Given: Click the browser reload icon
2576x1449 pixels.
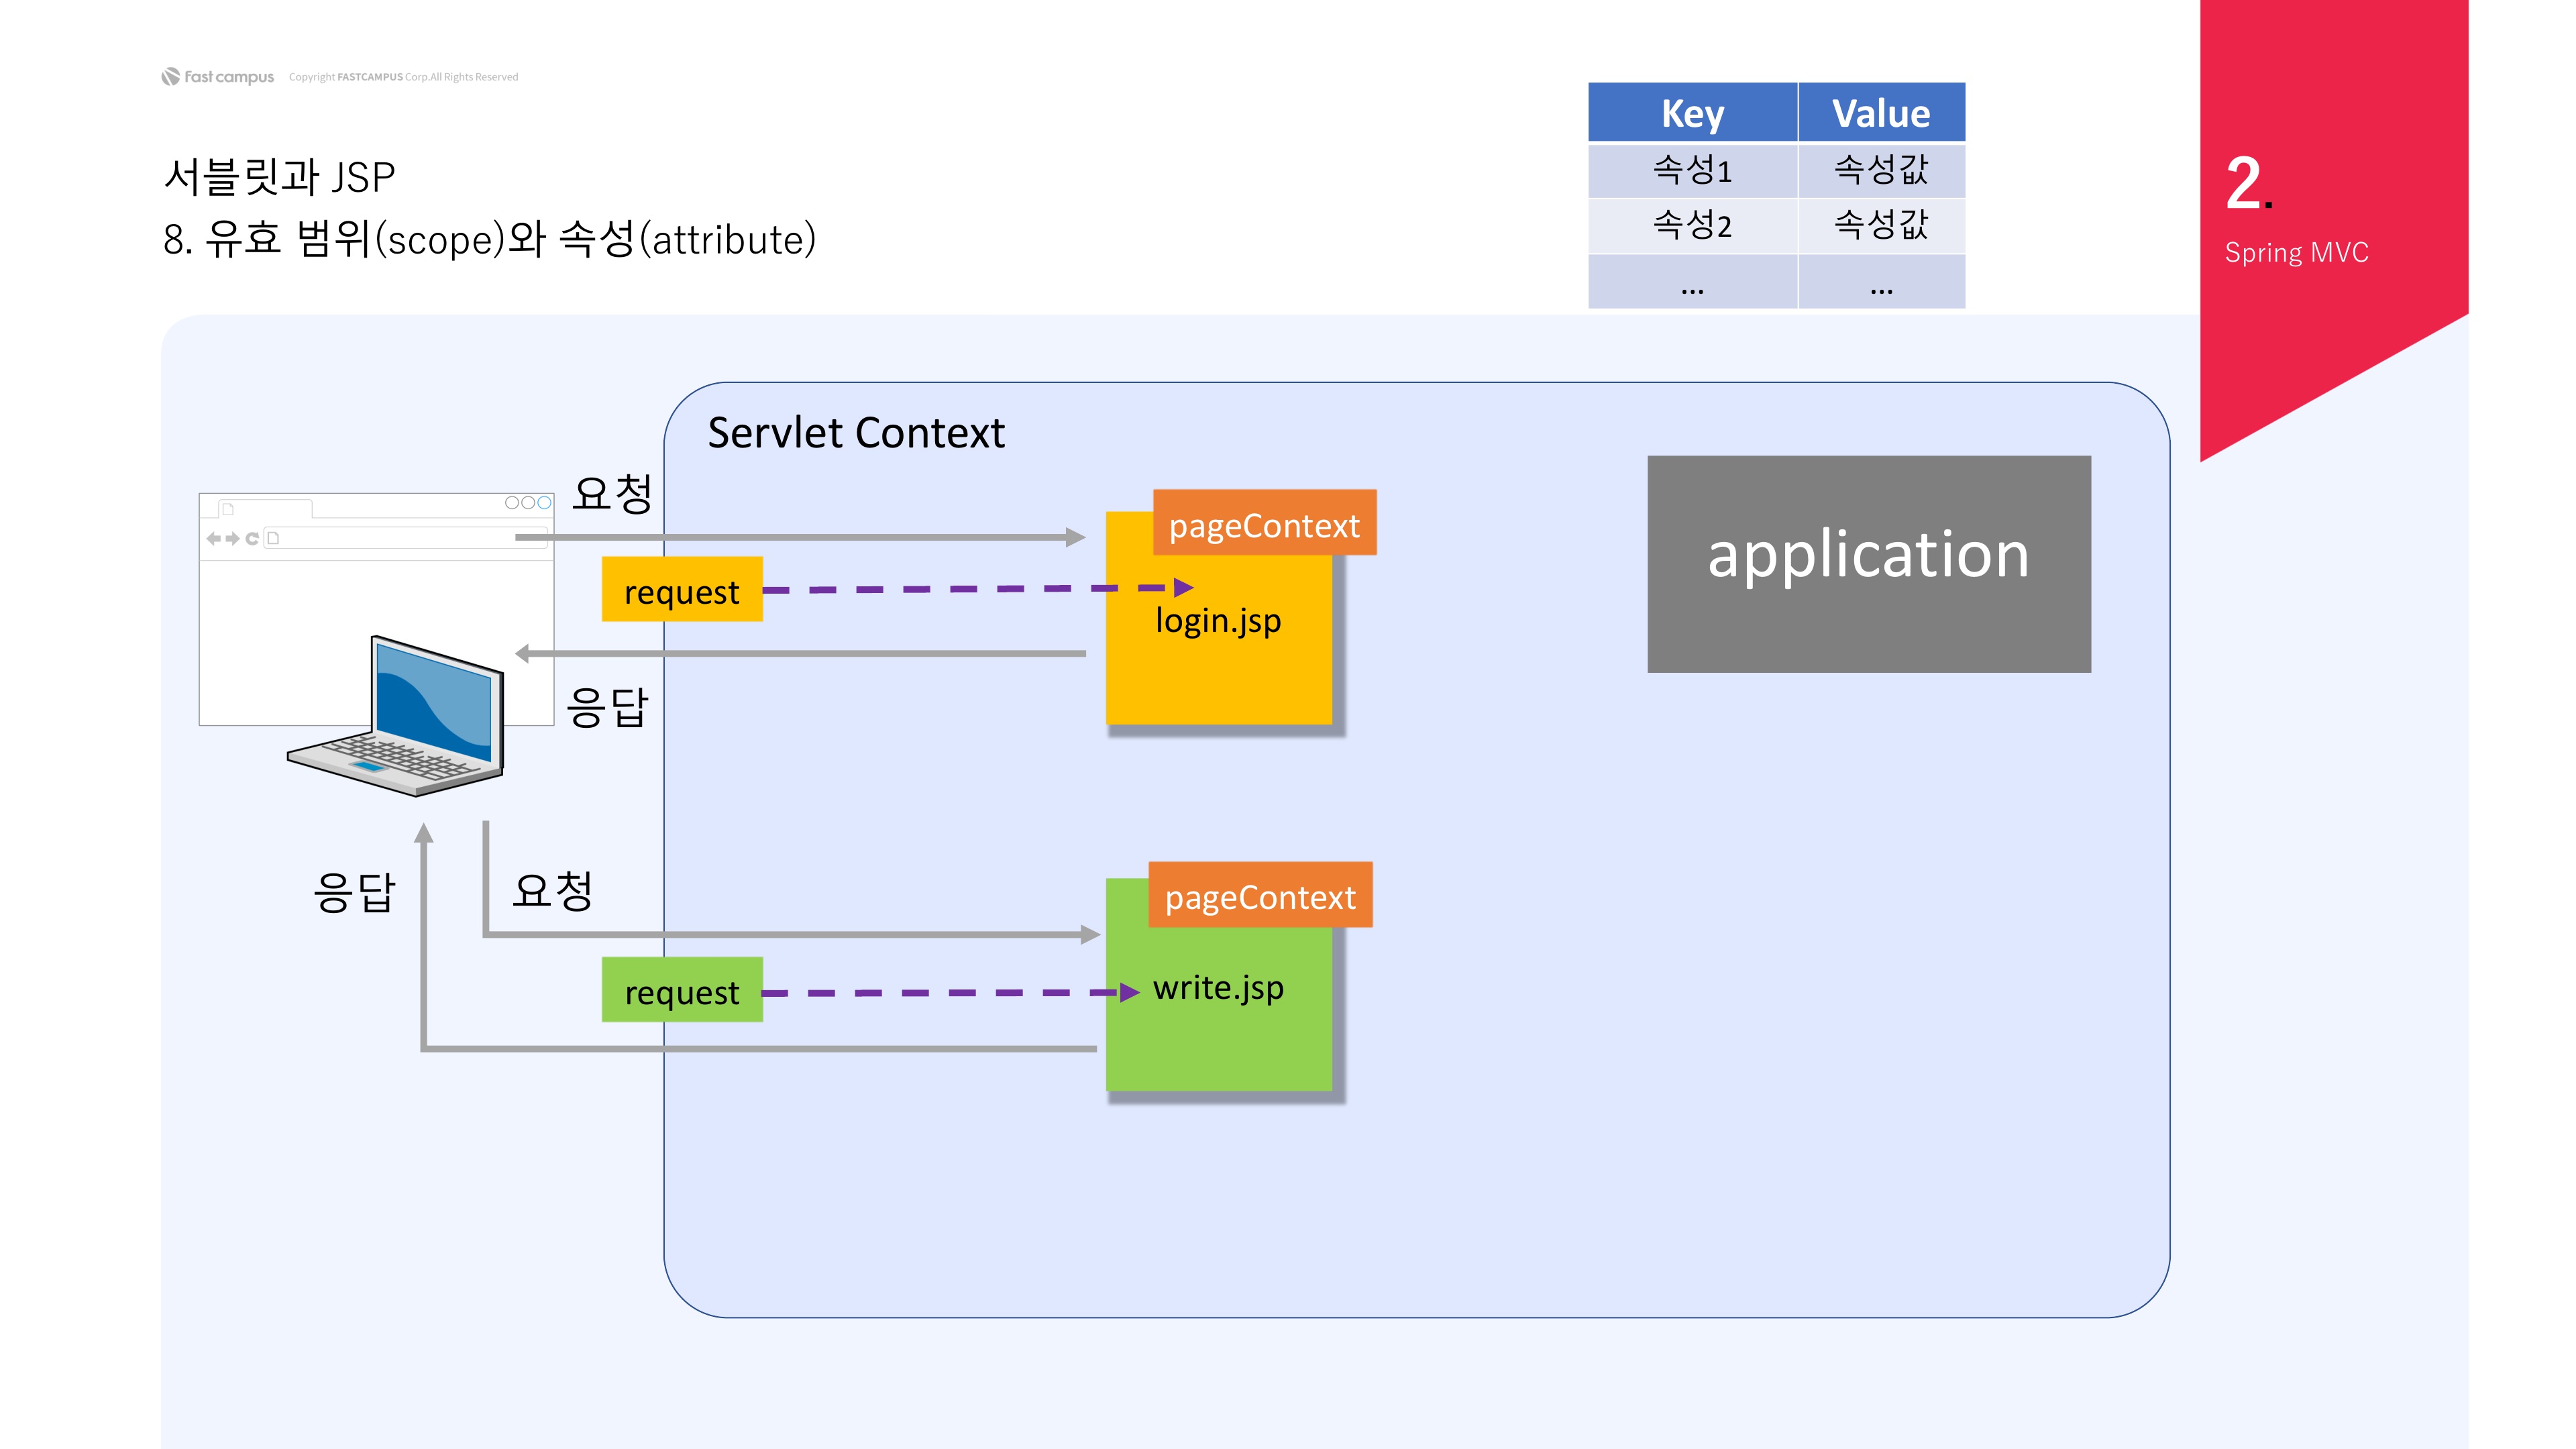Looking at the screenshot, I should click(252, 538).
